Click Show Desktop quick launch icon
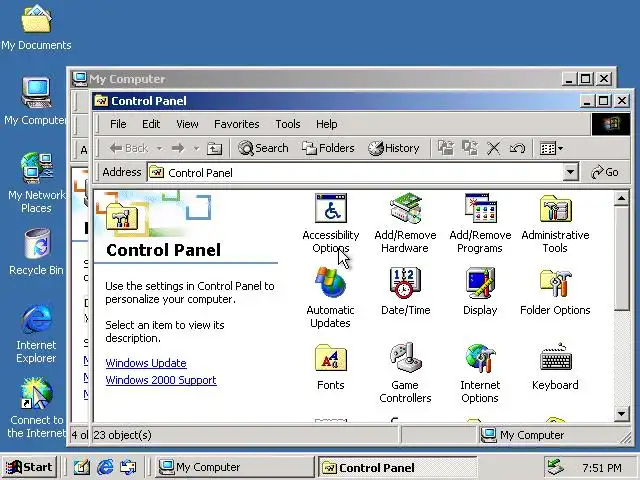640x480 pixels. [x=81, y=467]
